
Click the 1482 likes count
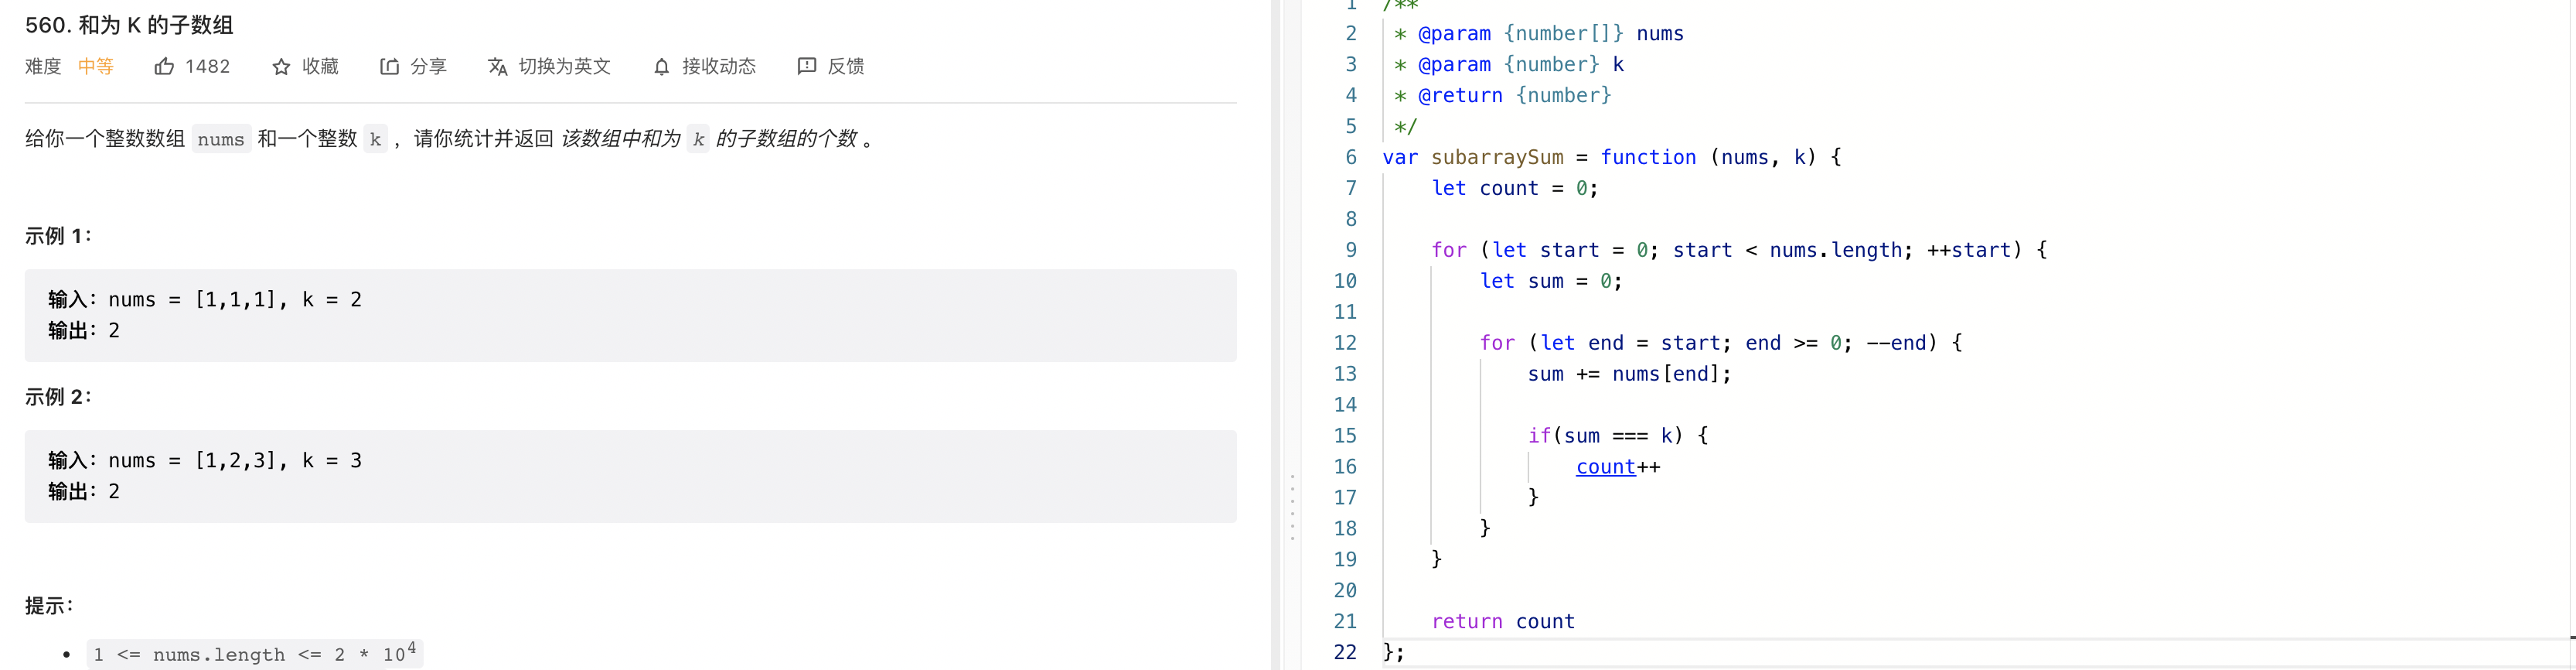pos(207,66)
